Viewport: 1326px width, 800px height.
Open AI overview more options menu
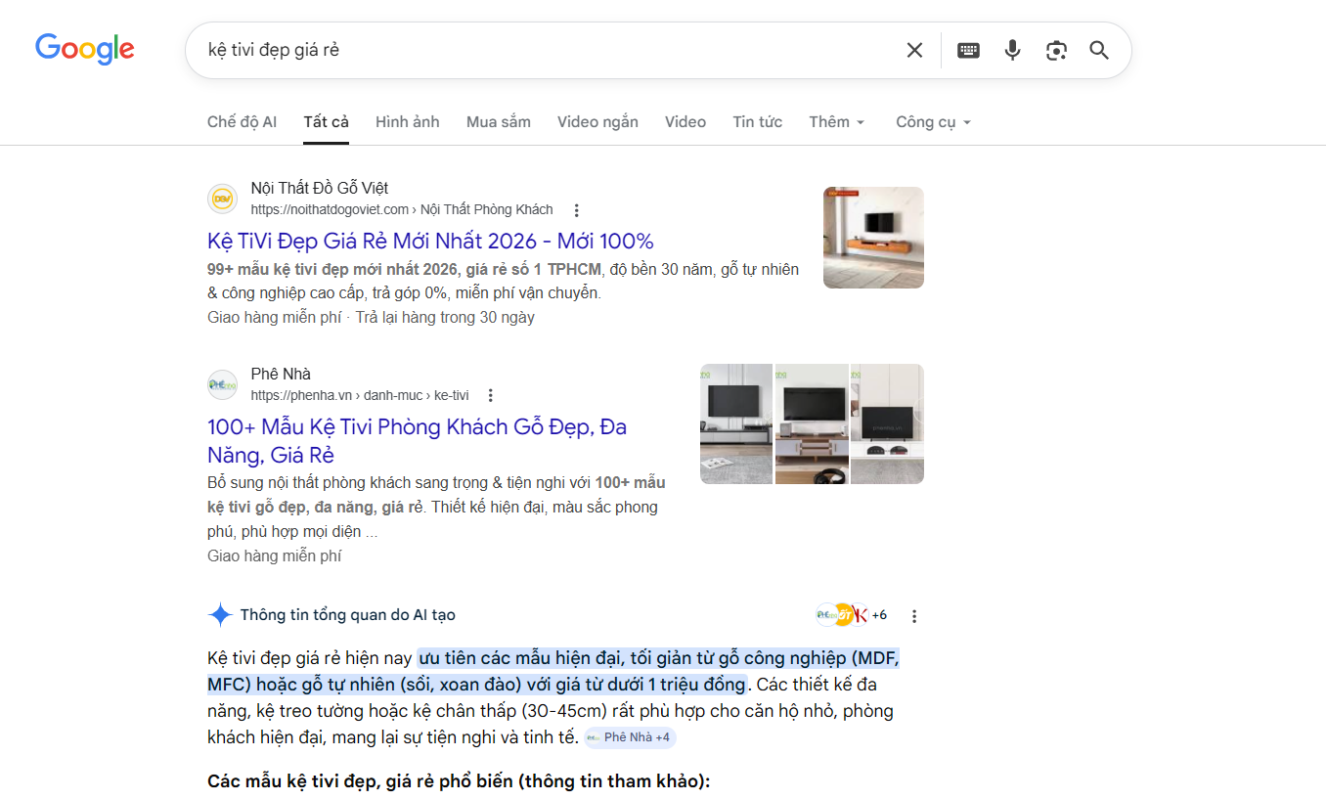coord(913,616)
